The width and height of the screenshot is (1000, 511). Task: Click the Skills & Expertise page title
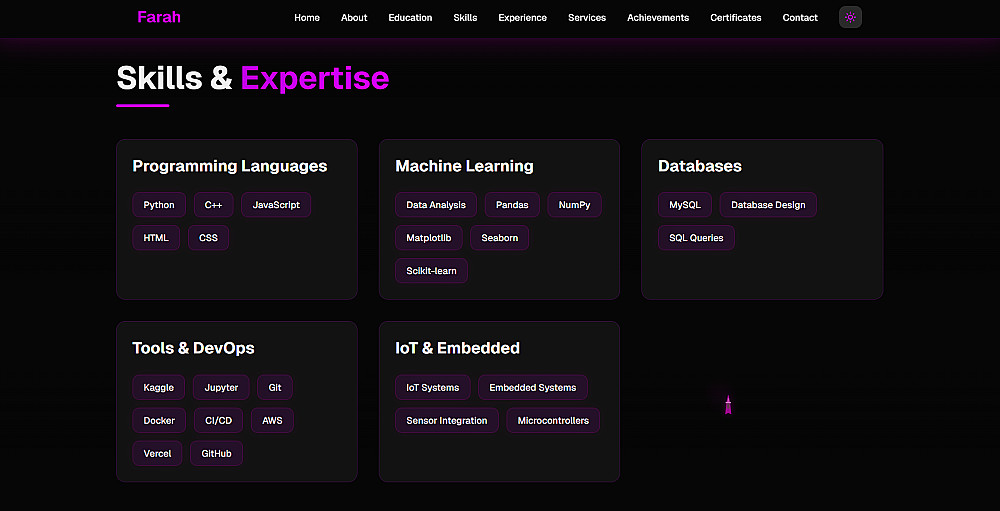point(253,78)
